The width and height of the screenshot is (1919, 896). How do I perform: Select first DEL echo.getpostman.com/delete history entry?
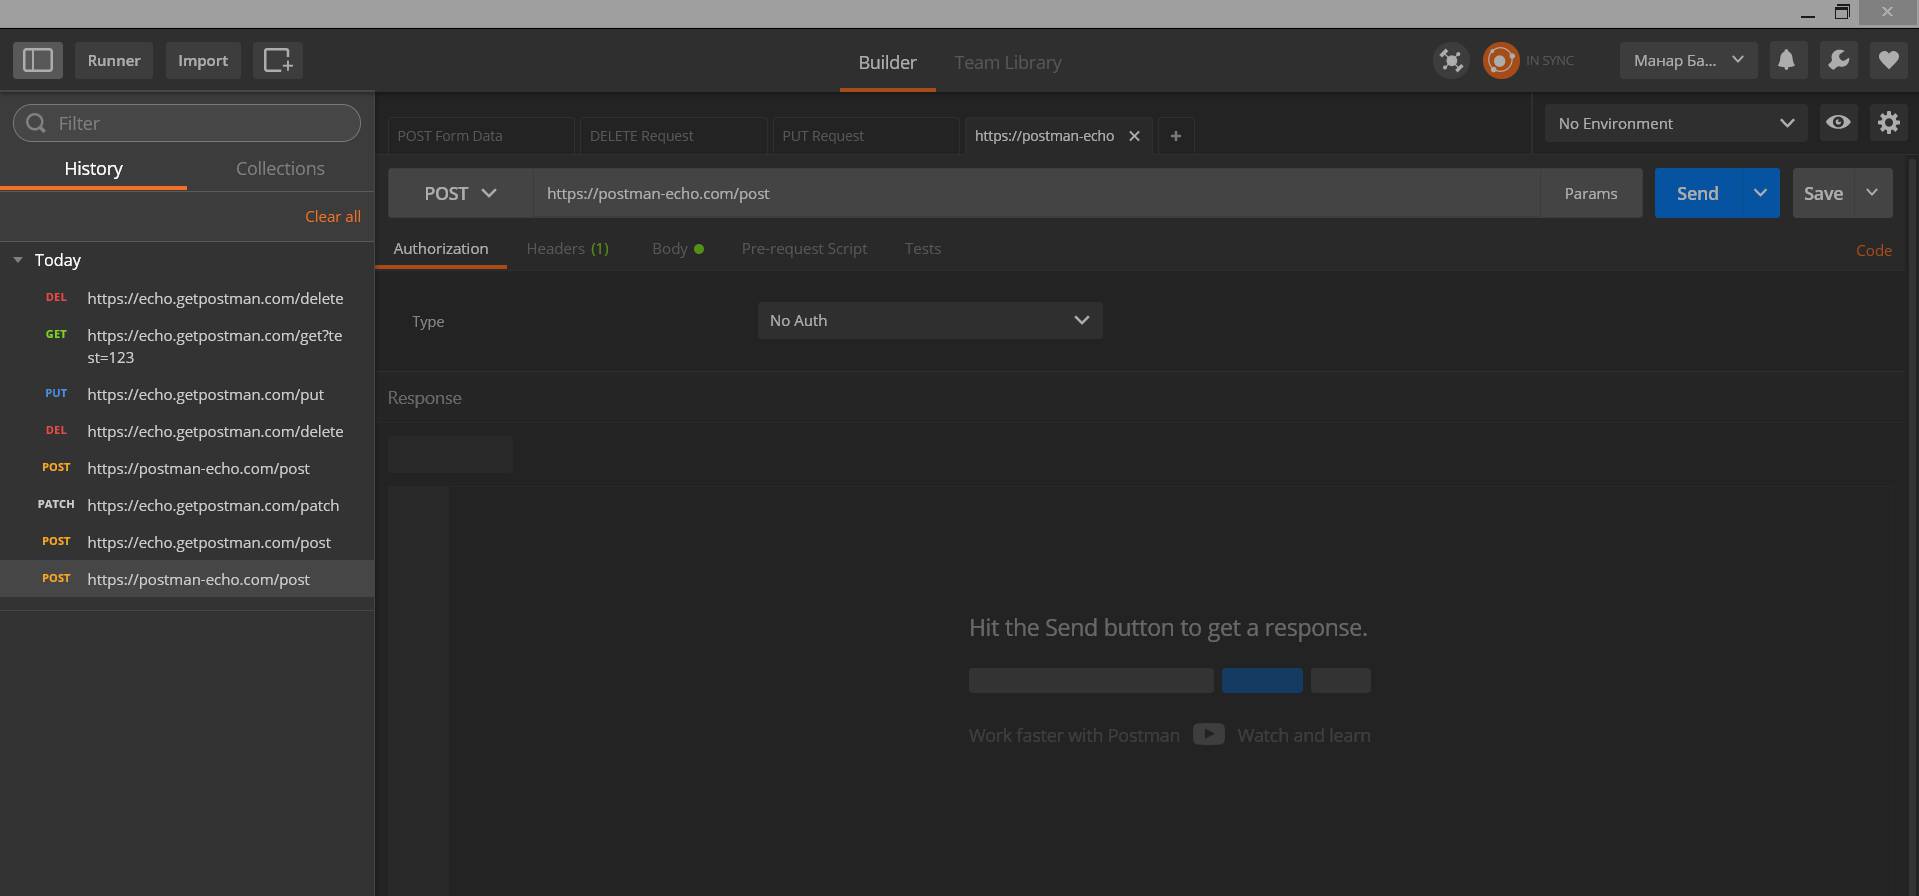point(187,298)
